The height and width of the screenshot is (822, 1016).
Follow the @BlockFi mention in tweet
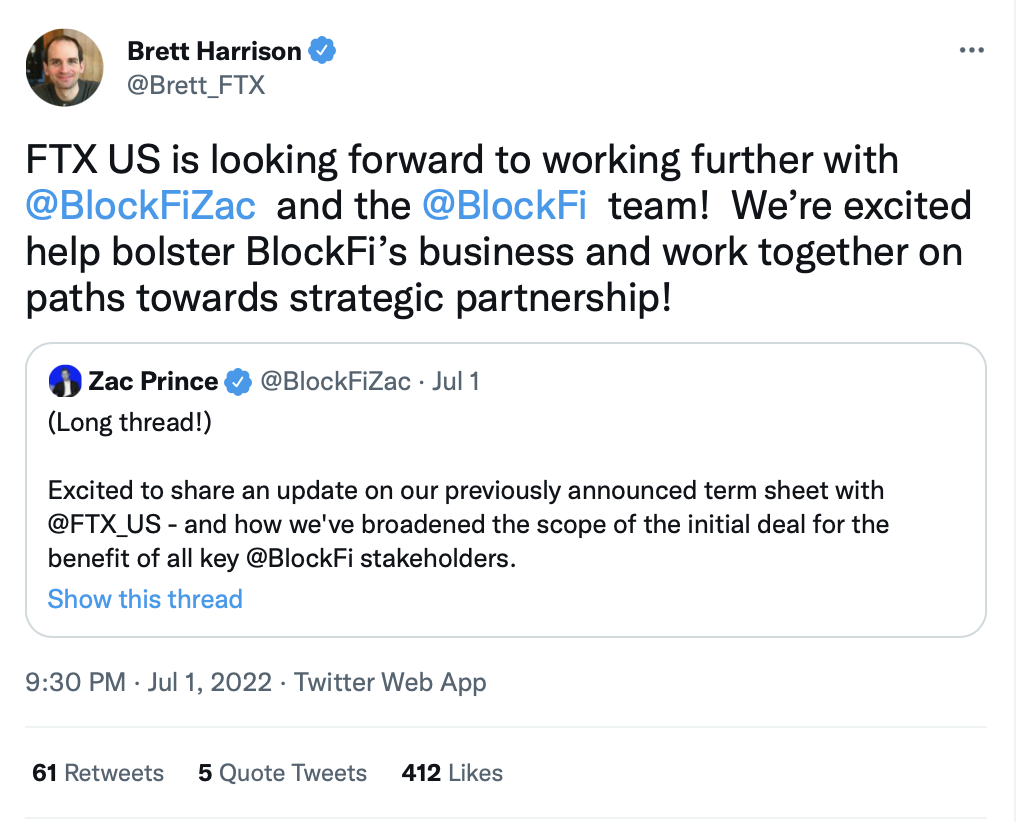point(504,205)
